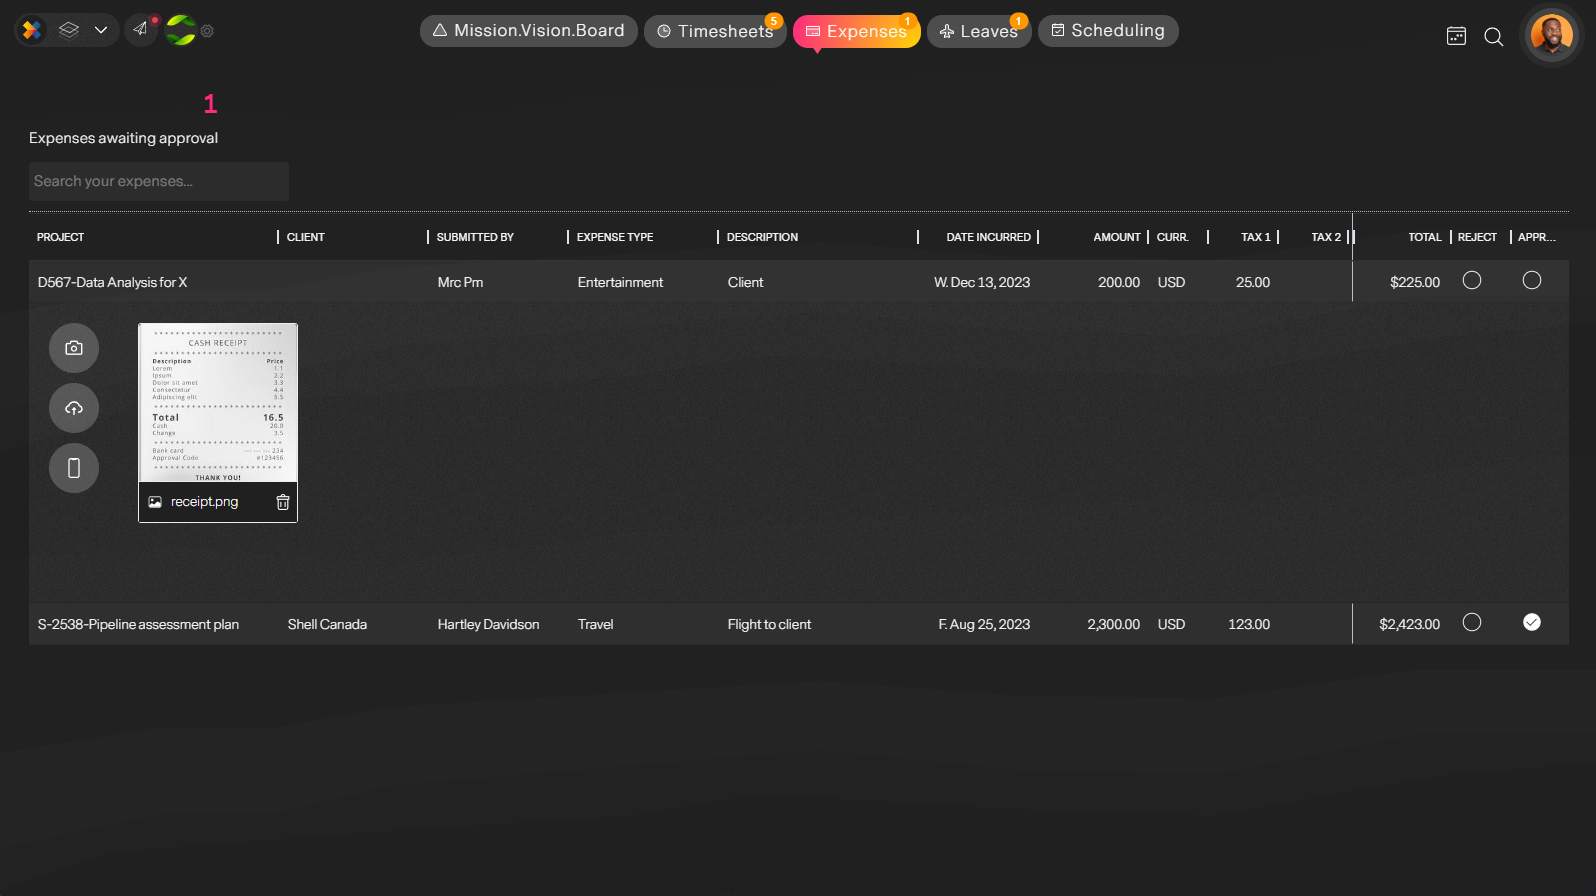The height and width of the screenshot is (896, 1596).
Task: Click the colorful app logo icon
Action: [32, 30]
